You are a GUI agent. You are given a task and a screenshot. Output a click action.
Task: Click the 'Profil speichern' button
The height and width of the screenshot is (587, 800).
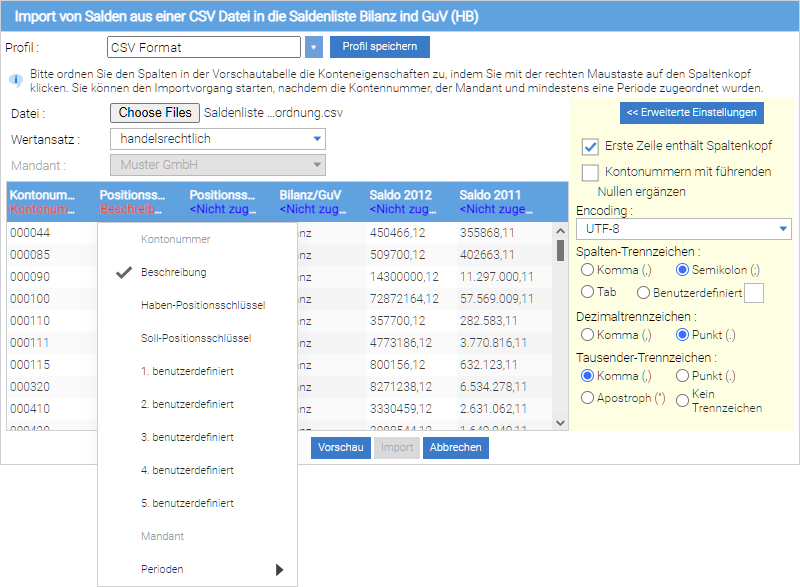[x=379, y=47]
